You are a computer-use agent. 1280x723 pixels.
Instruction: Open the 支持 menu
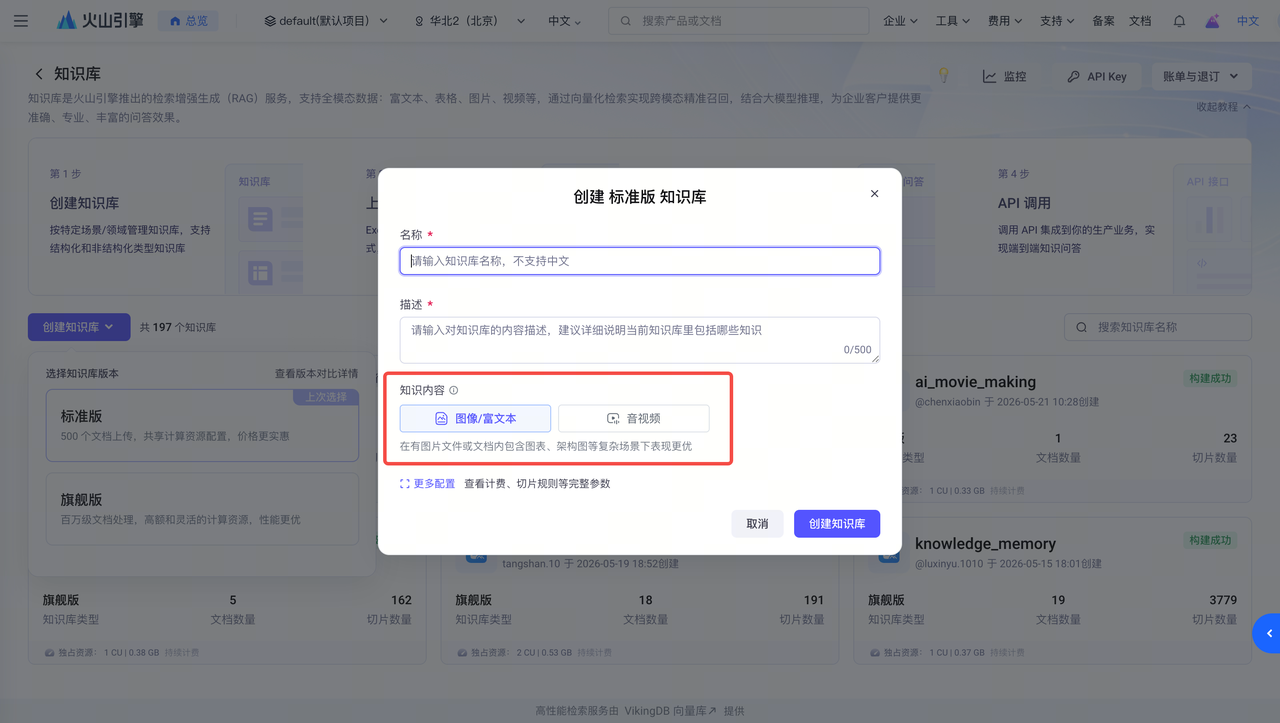(x=1057, y=21)
